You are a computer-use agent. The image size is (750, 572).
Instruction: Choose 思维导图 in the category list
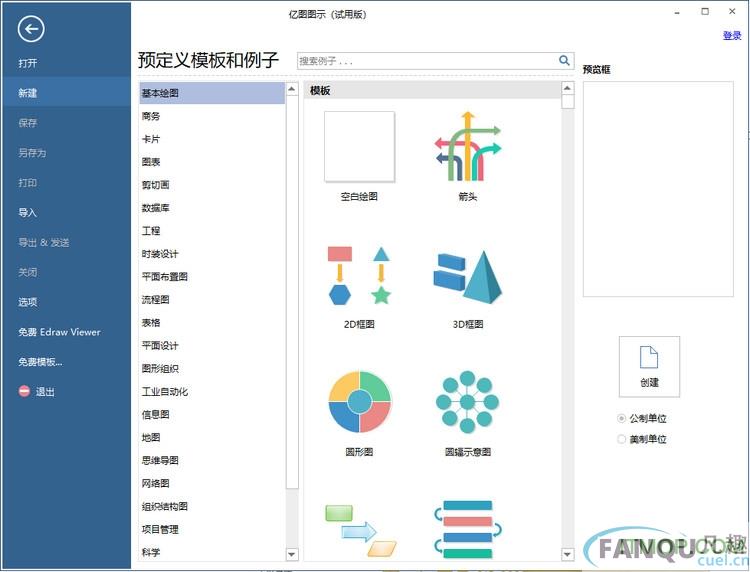[x=160, y=461]
